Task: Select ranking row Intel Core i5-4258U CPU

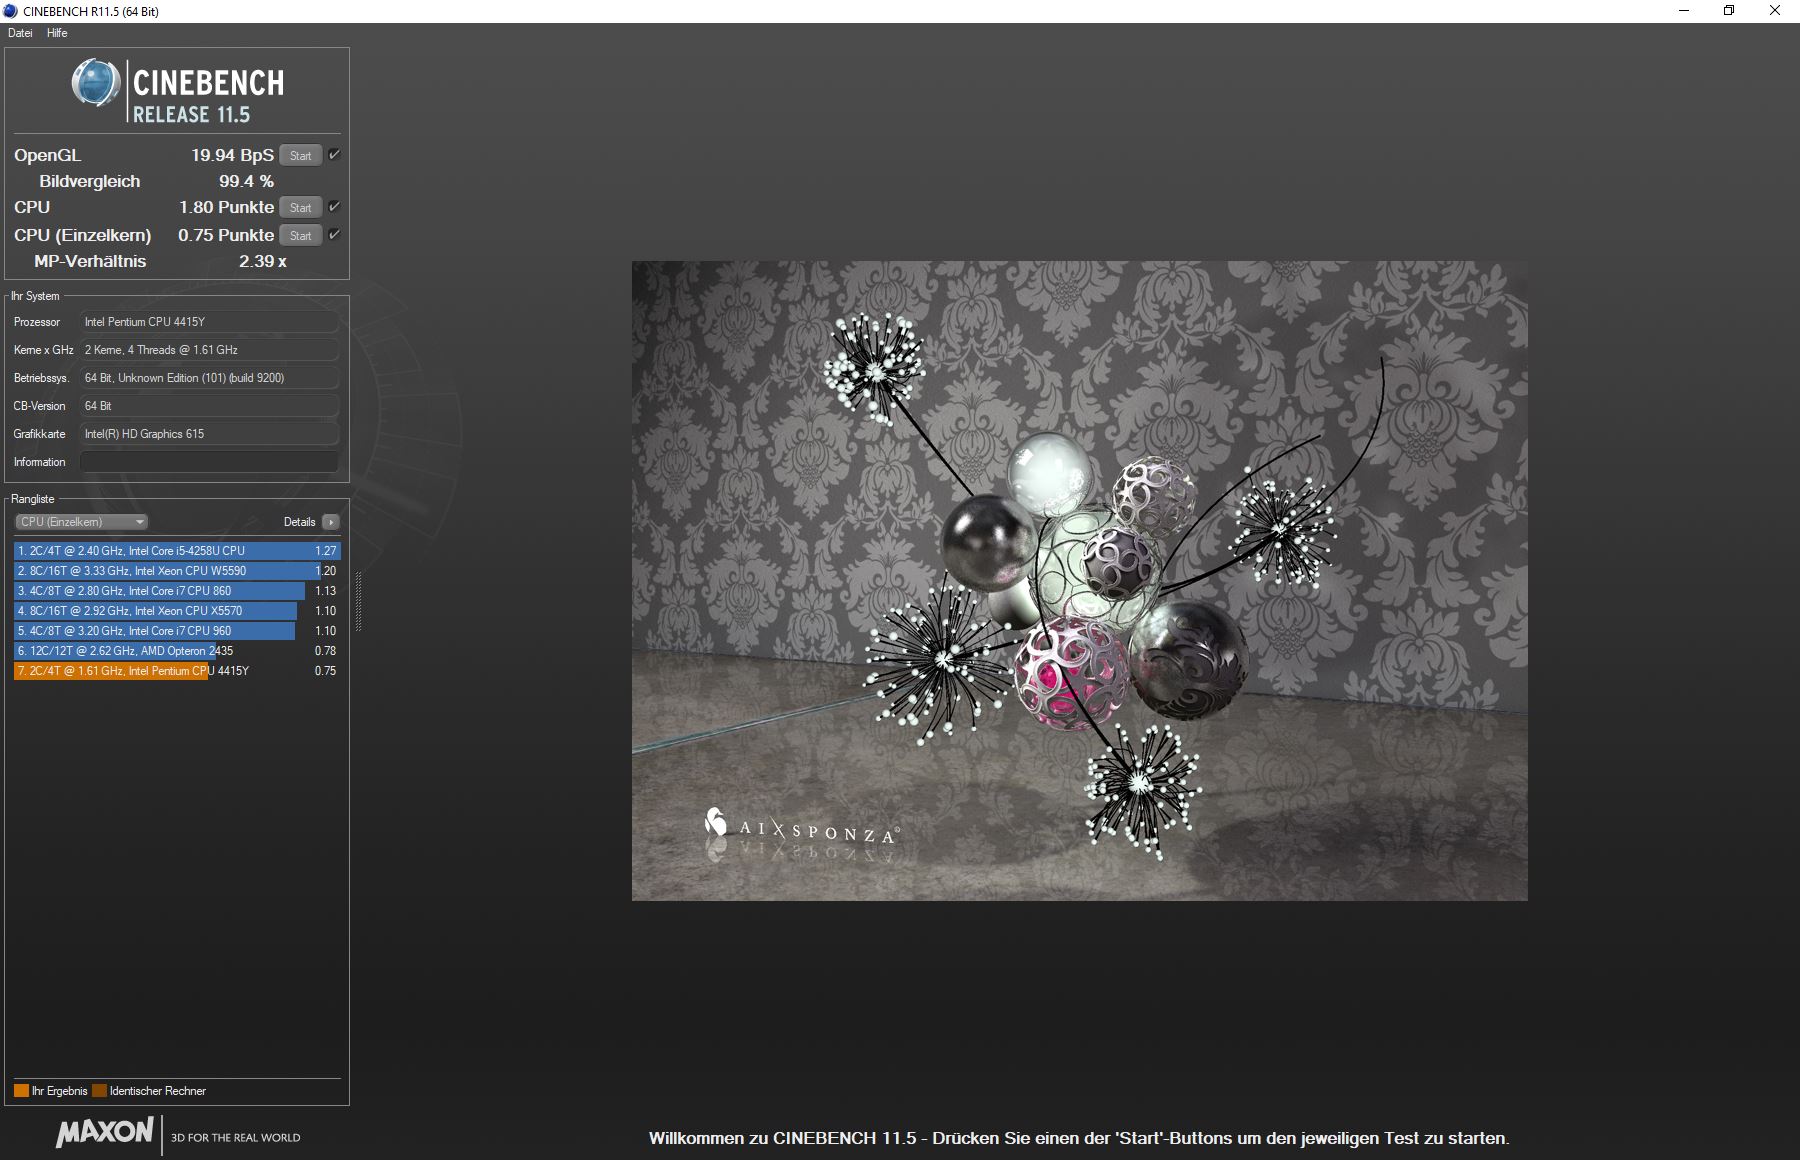Action: pos(177,551)
